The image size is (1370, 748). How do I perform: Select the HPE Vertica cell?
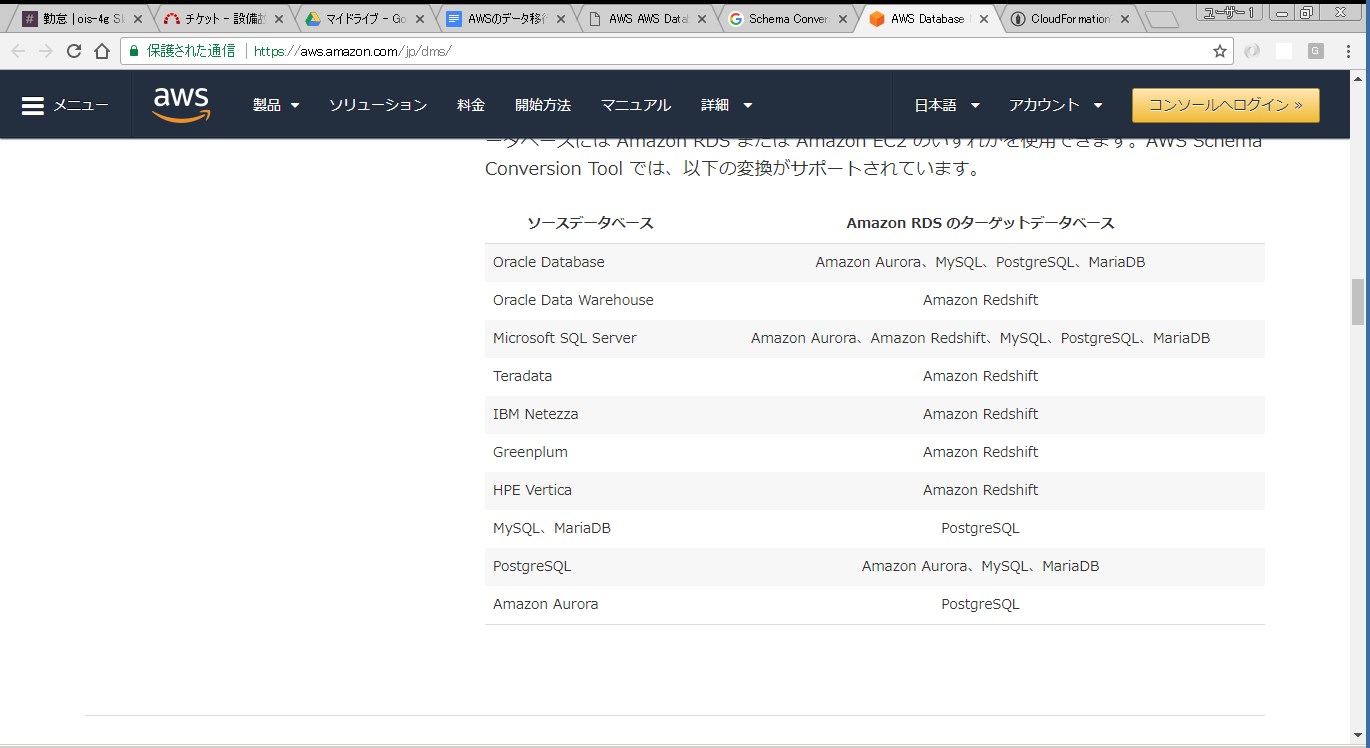click(x=532, y=490)
